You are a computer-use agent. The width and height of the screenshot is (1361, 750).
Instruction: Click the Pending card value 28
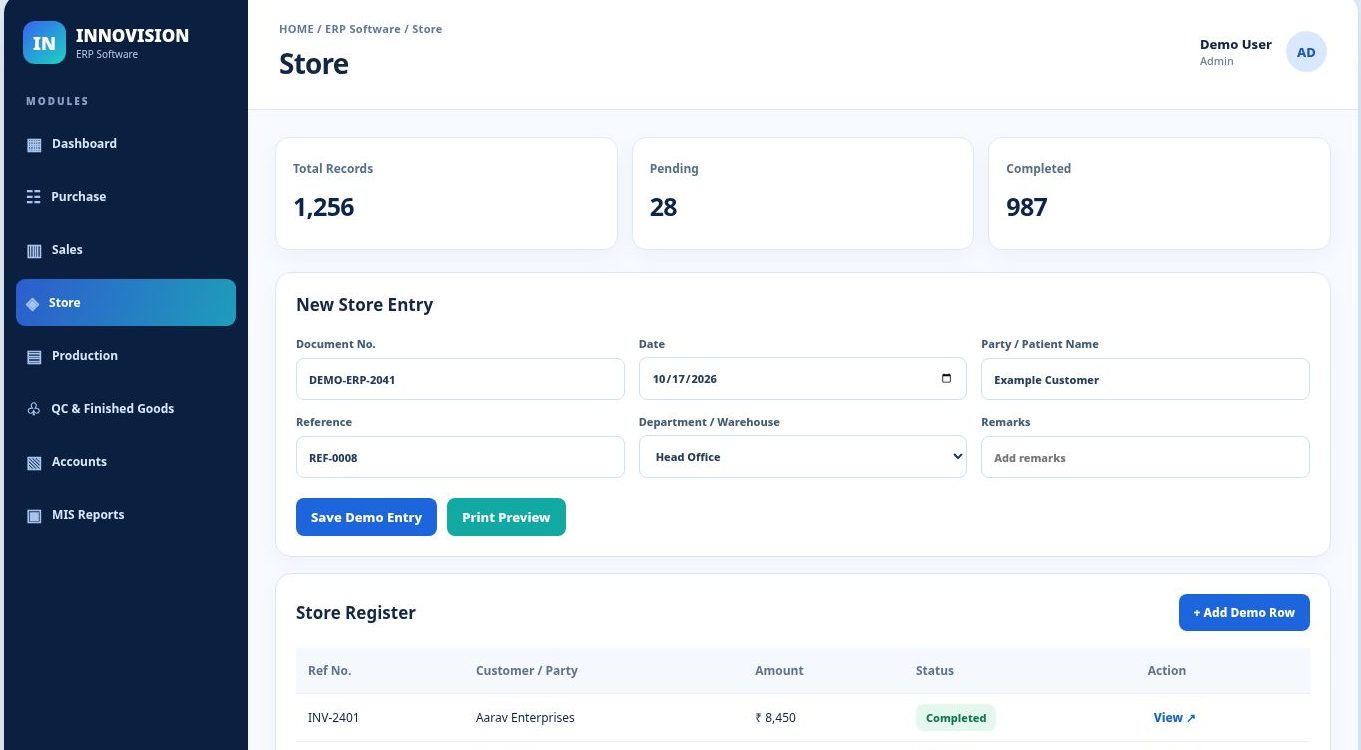[664, 207]
